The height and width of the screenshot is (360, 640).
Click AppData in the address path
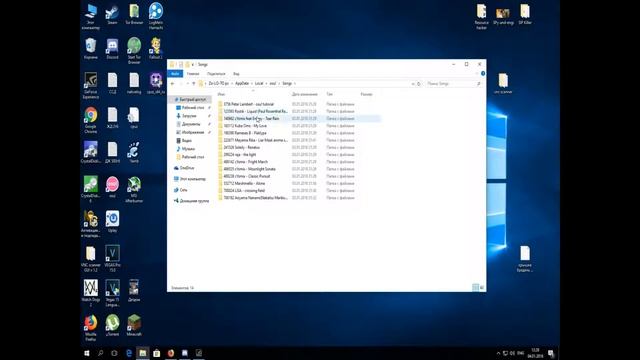[242, 83]
